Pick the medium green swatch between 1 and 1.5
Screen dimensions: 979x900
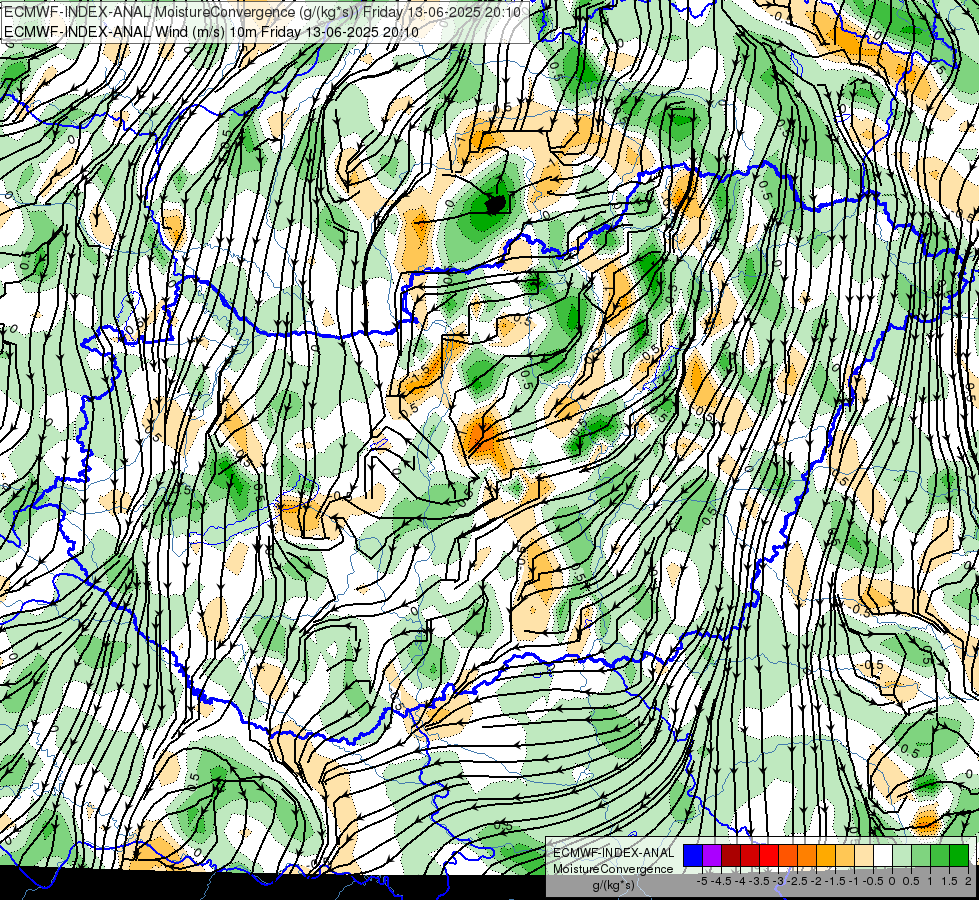click(940, 856)
